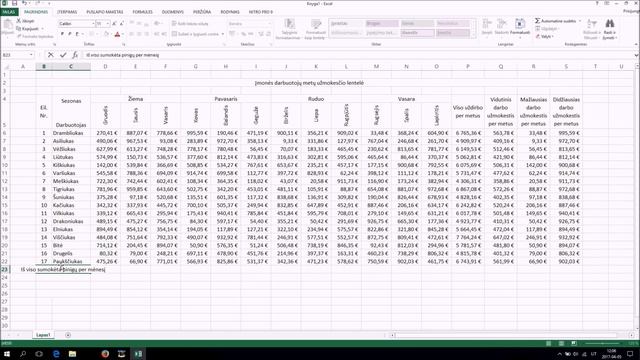Add a new sheet with plus icon
The width and height of the screenshot is (640, 360).
[68, 335]
